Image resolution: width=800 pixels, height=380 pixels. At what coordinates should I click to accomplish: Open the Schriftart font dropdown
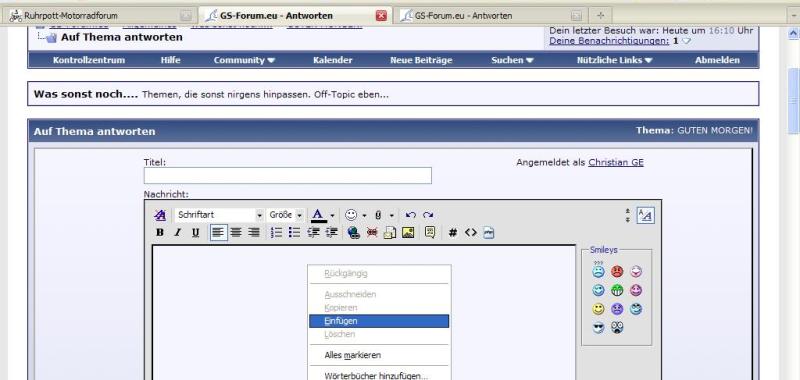219,215
